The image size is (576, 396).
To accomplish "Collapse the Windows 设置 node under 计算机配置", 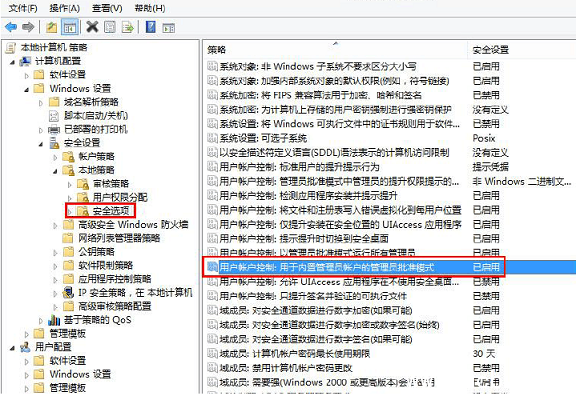I will (26, 89).
